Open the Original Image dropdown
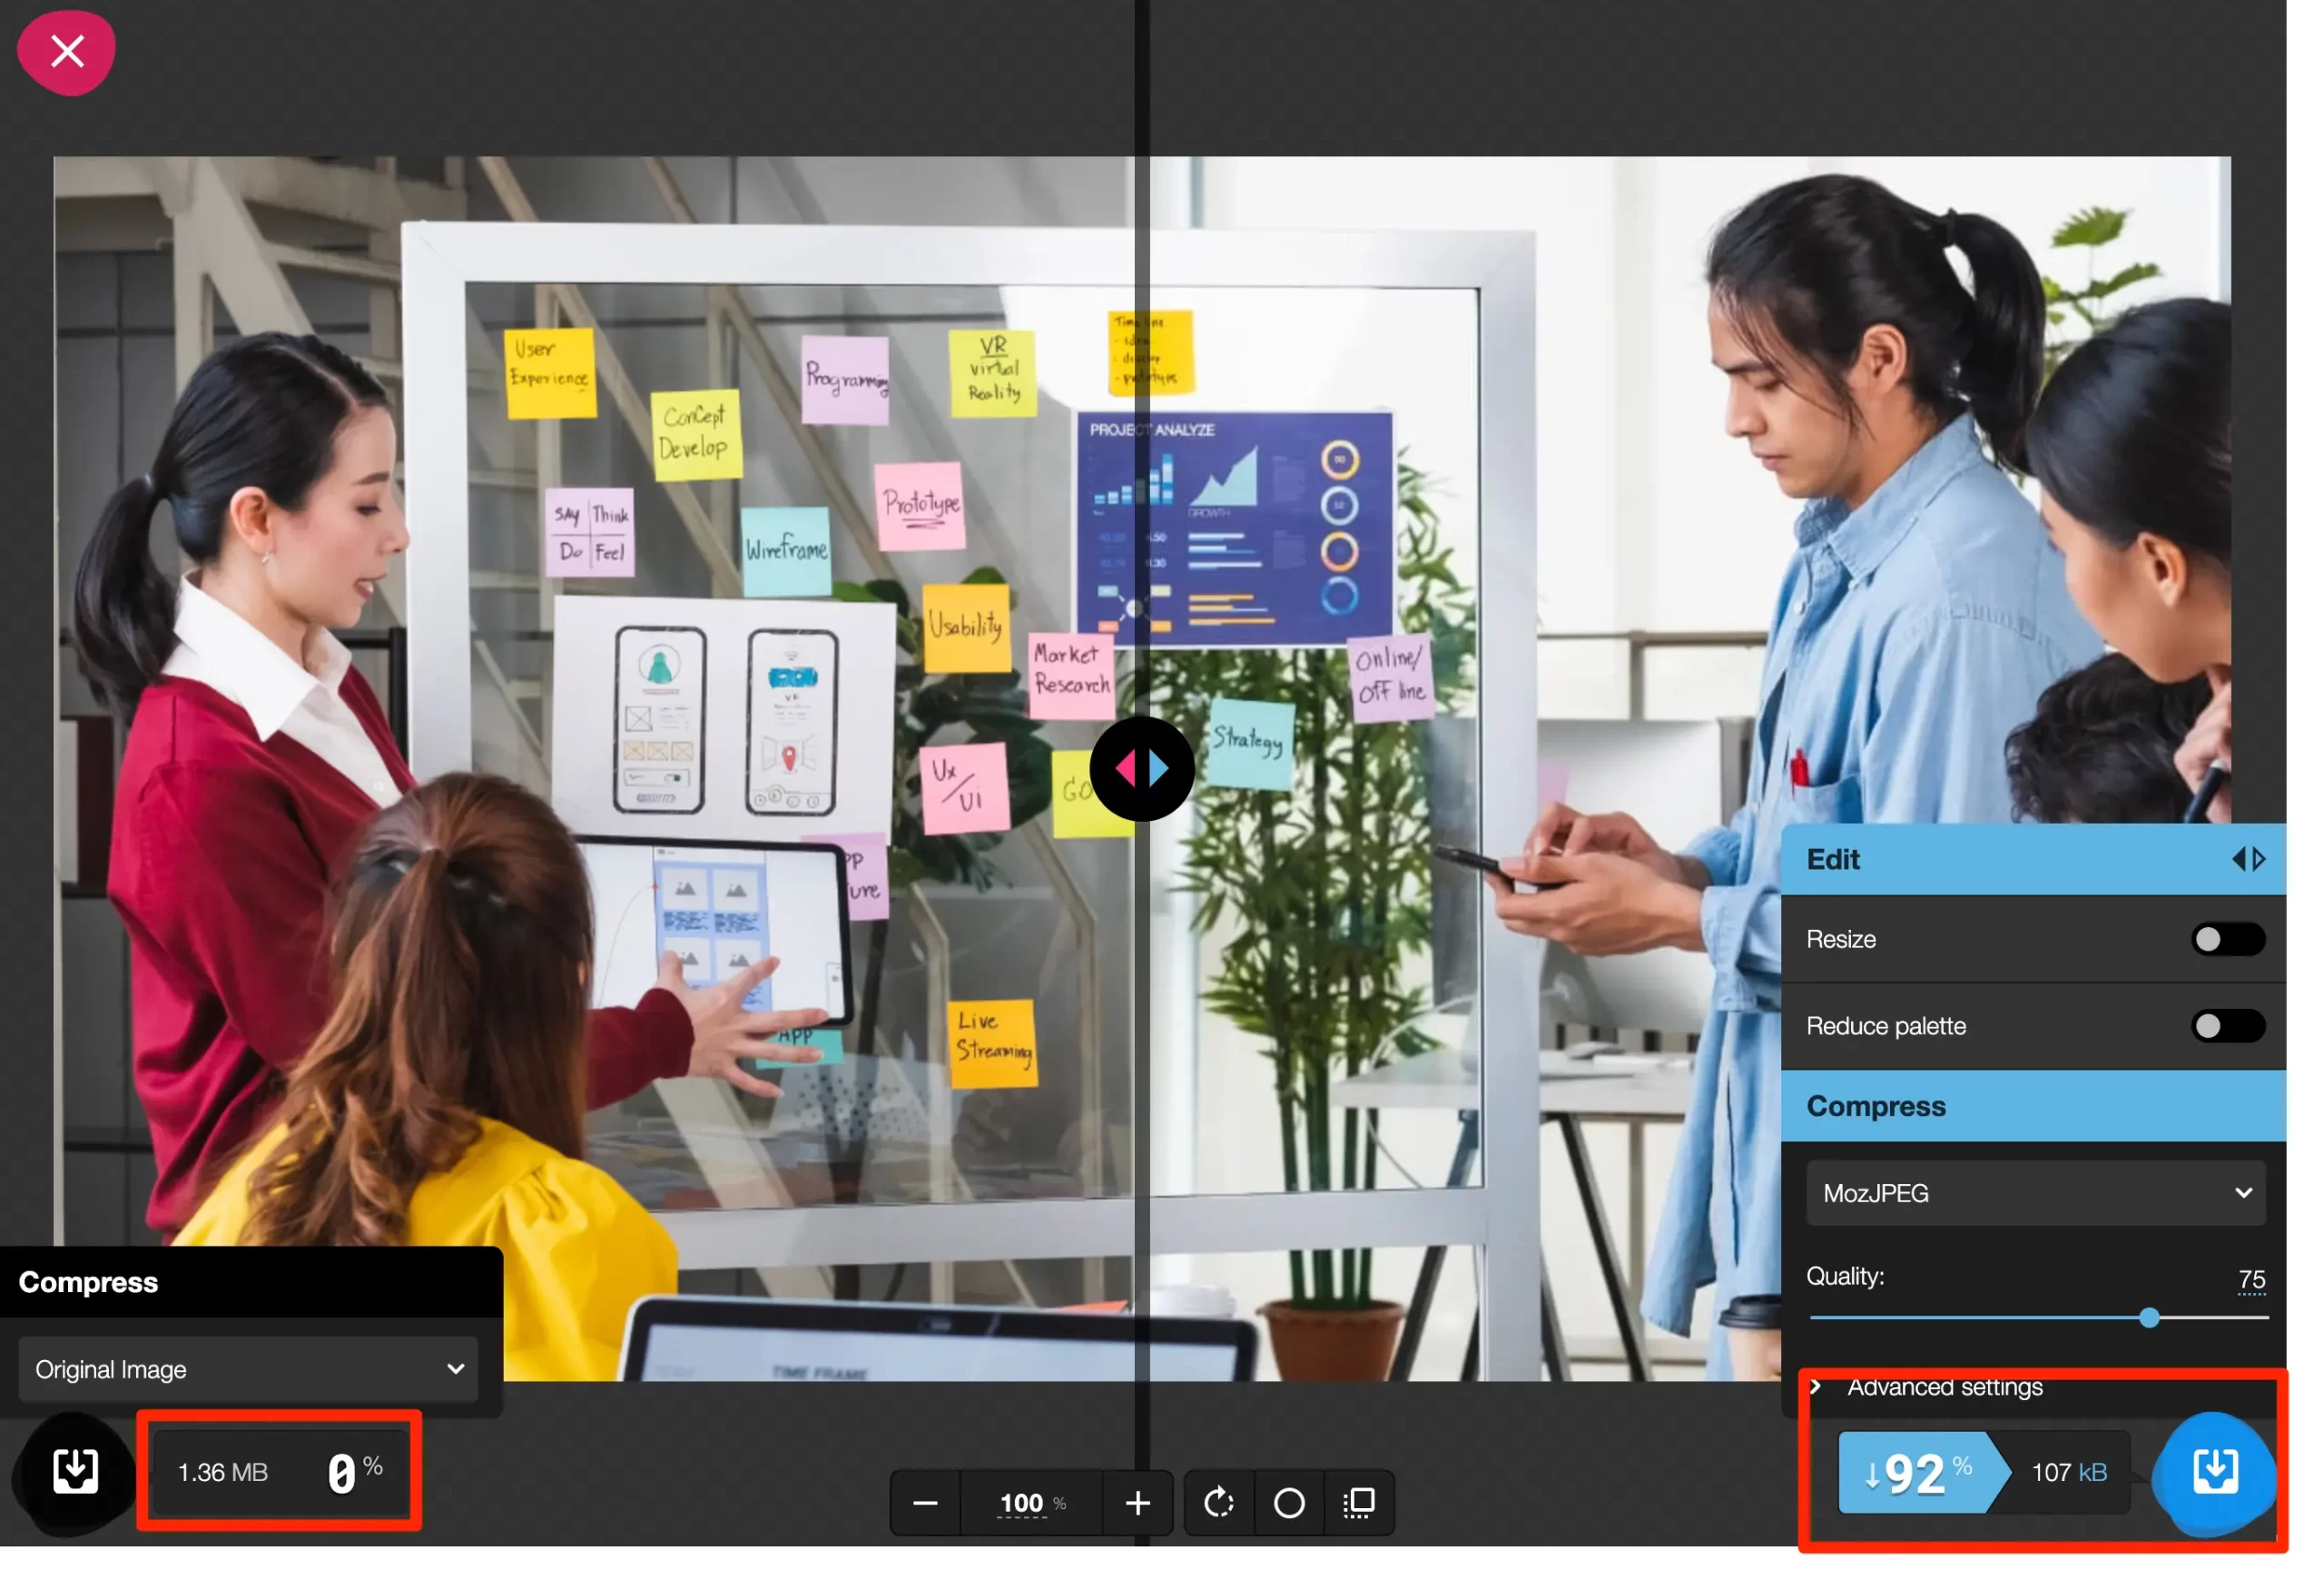The width and height of the screenshot is (2324, 1589). [x=248, y=1369]
